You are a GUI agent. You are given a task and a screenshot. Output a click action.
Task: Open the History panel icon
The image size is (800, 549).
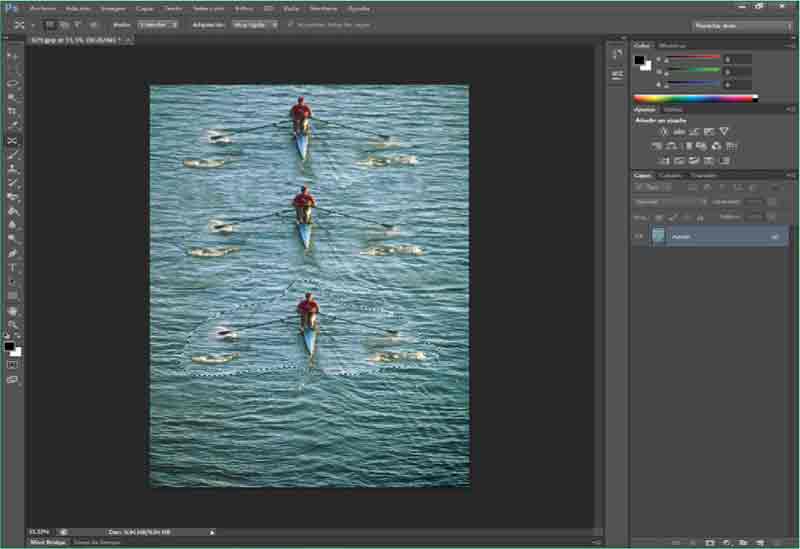pos(616,54)
